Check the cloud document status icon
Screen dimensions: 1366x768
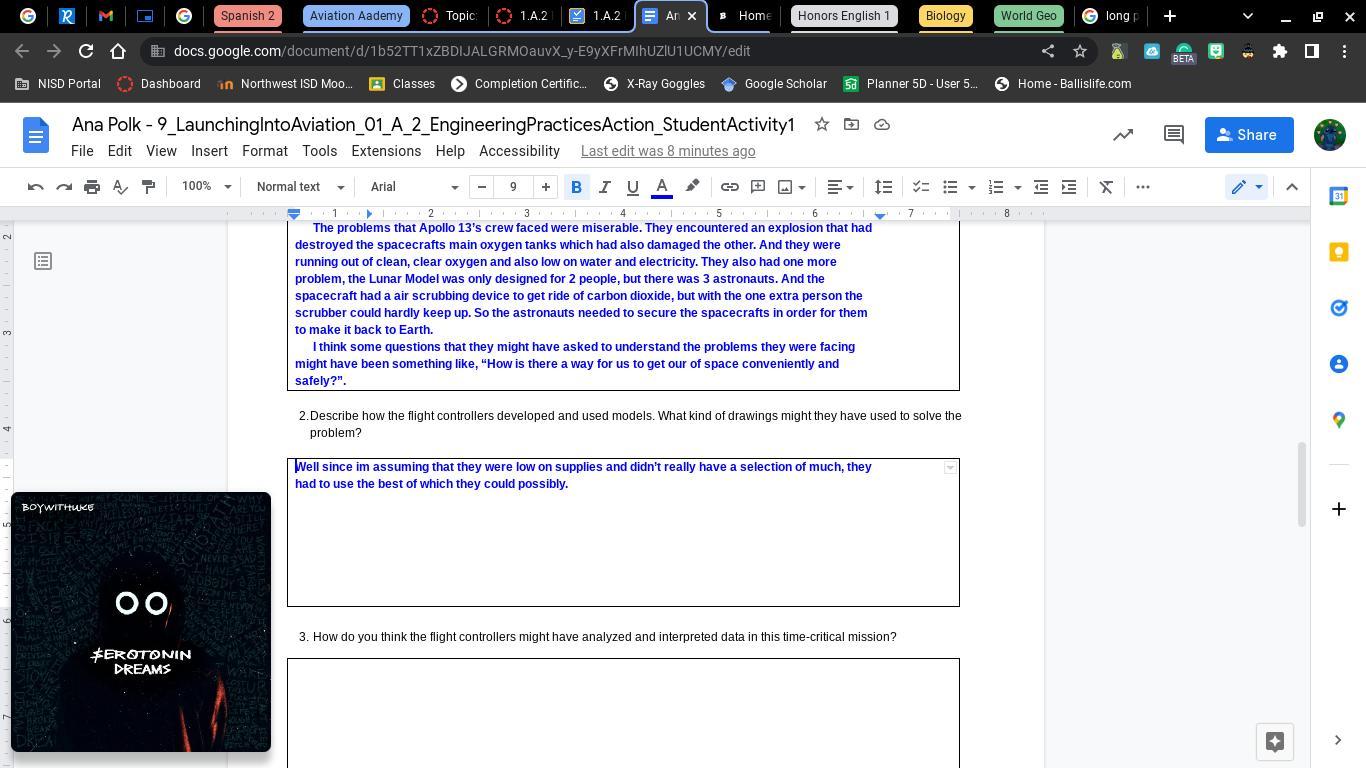[x=882, y=124]
